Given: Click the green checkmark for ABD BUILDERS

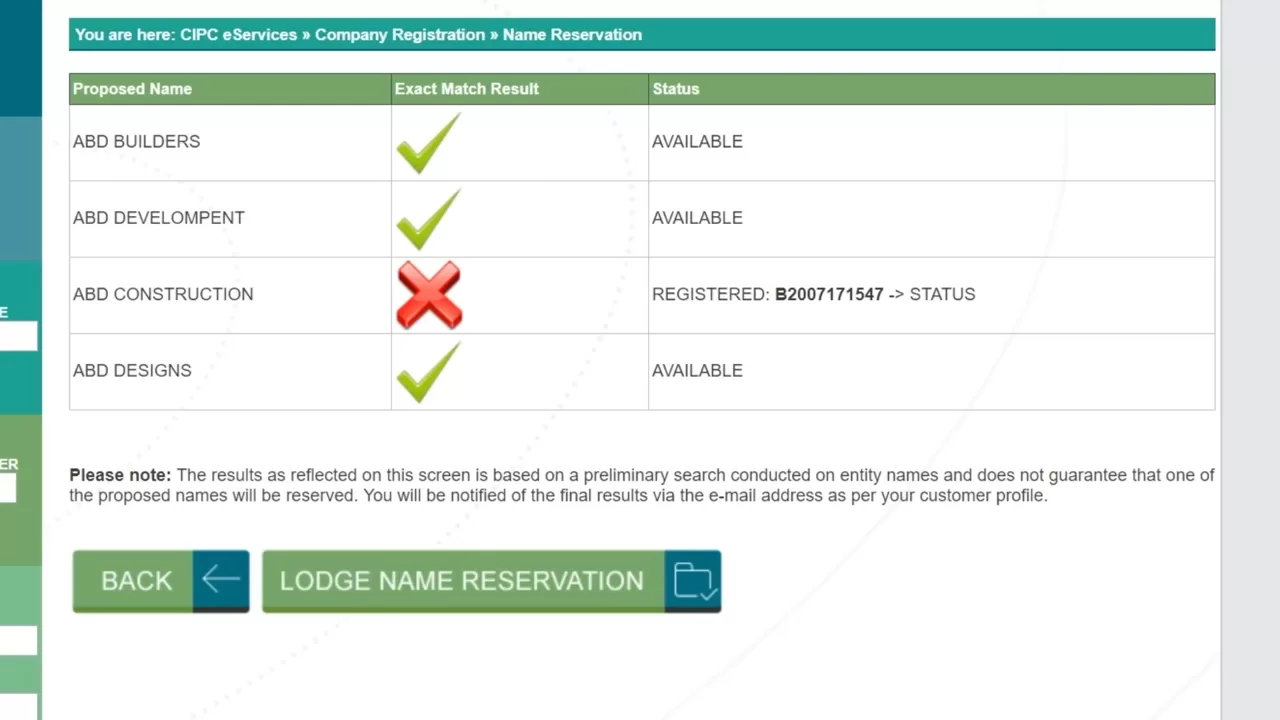Looking at the screenshot, I should pyautogui.click(x=428, y=144).
